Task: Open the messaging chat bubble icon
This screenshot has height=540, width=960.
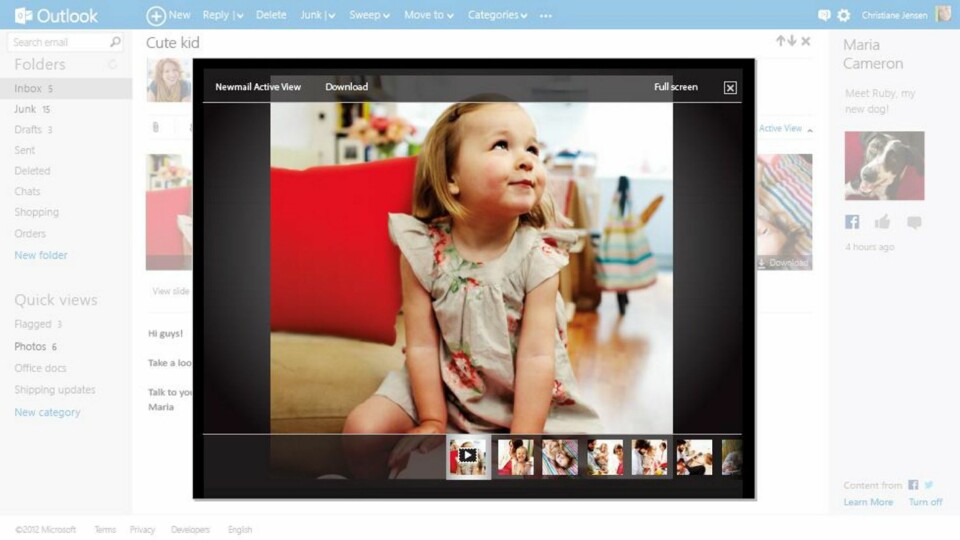Action: coord(824,15)
